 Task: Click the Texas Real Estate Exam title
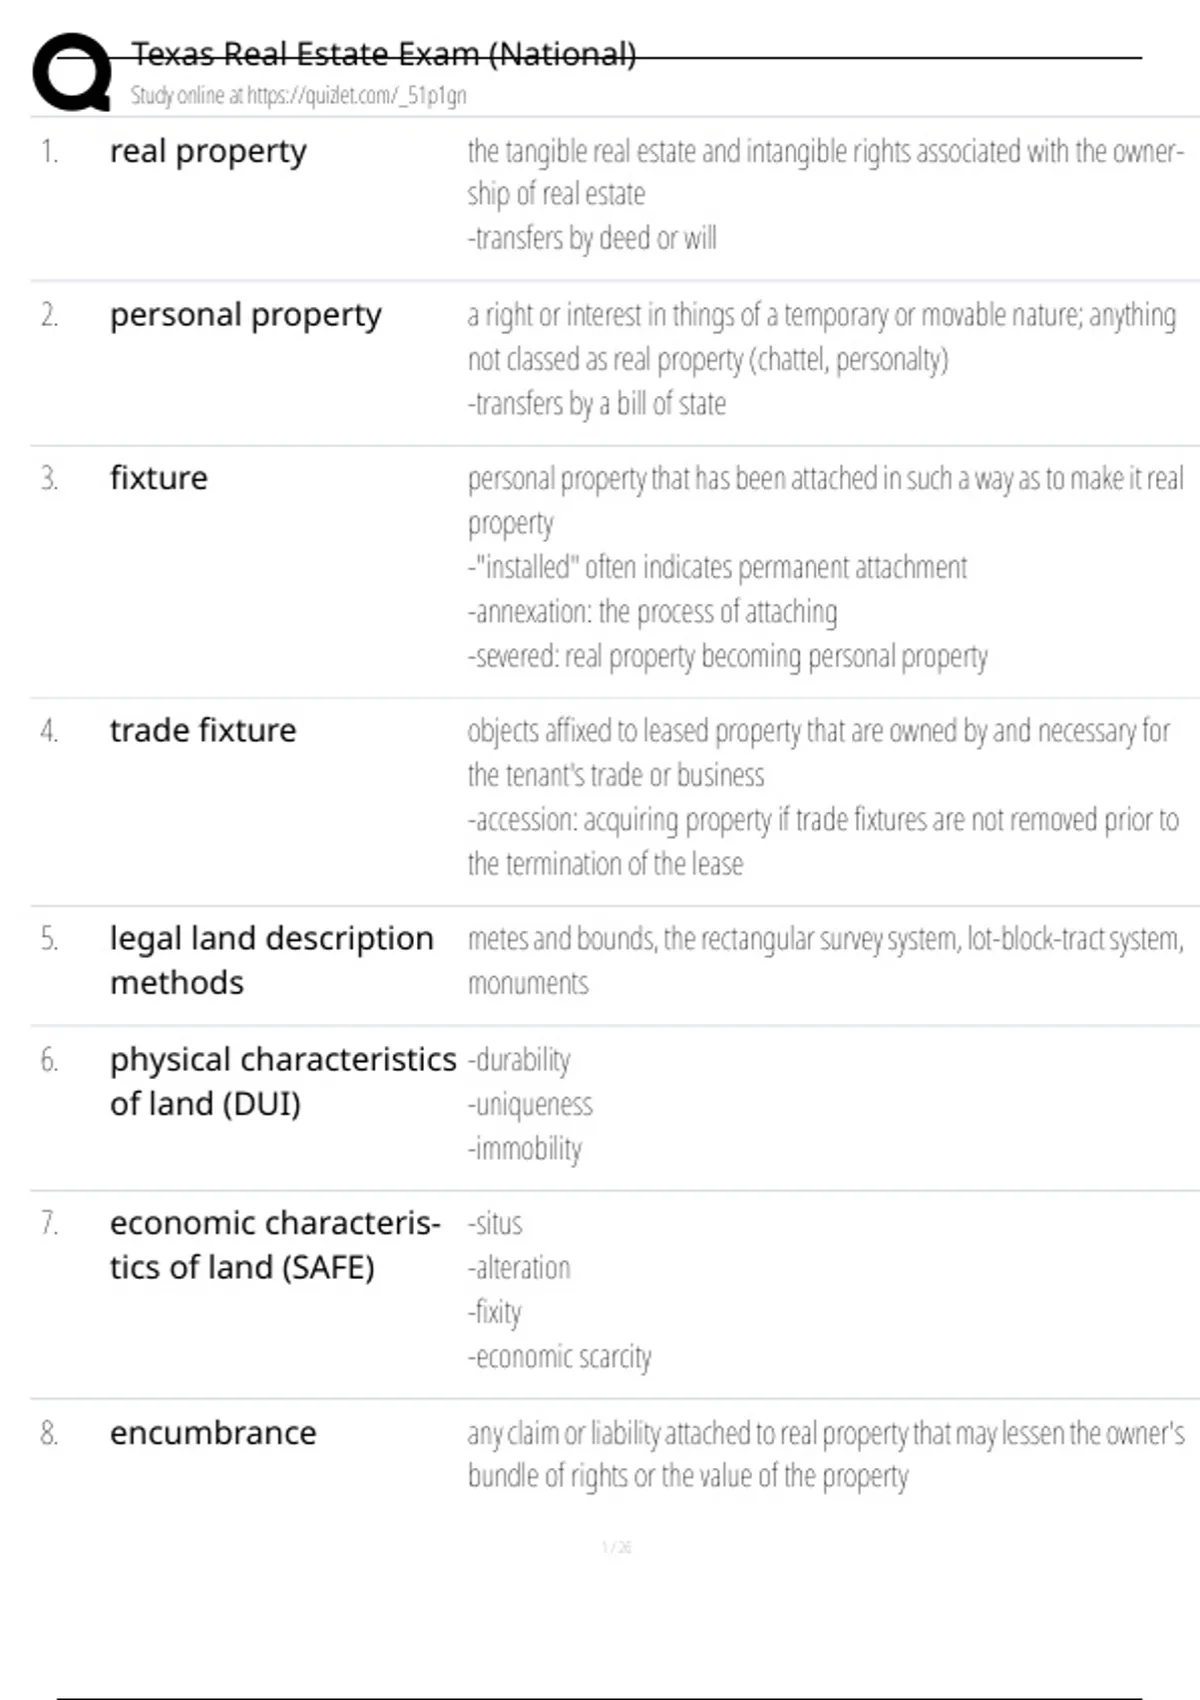coord(383,54)
